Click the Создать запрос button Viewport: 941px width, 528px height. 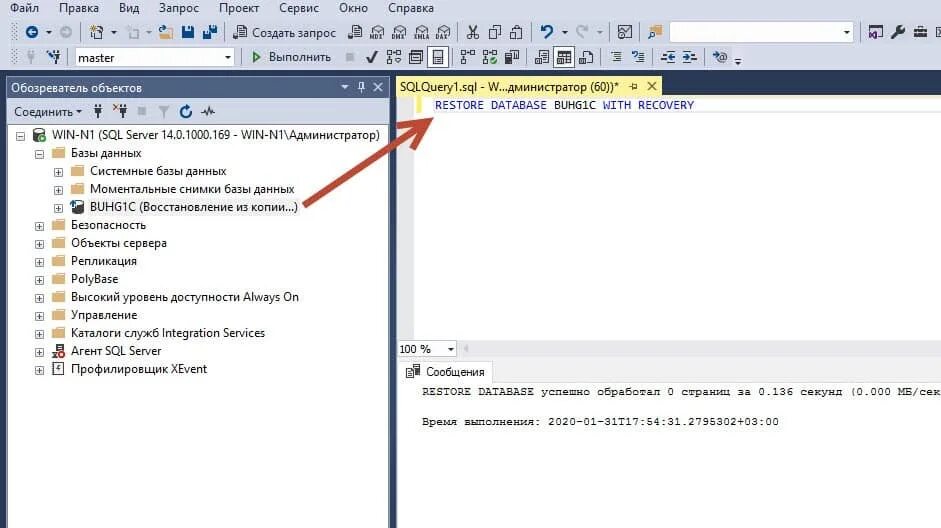[284, 32]
